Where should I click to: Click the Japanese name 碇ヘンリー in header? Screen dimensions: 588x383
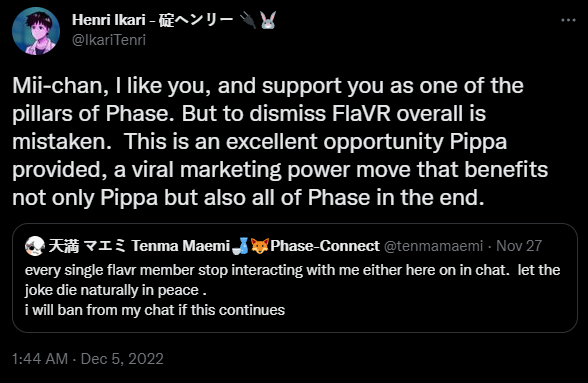pos(196,20)
